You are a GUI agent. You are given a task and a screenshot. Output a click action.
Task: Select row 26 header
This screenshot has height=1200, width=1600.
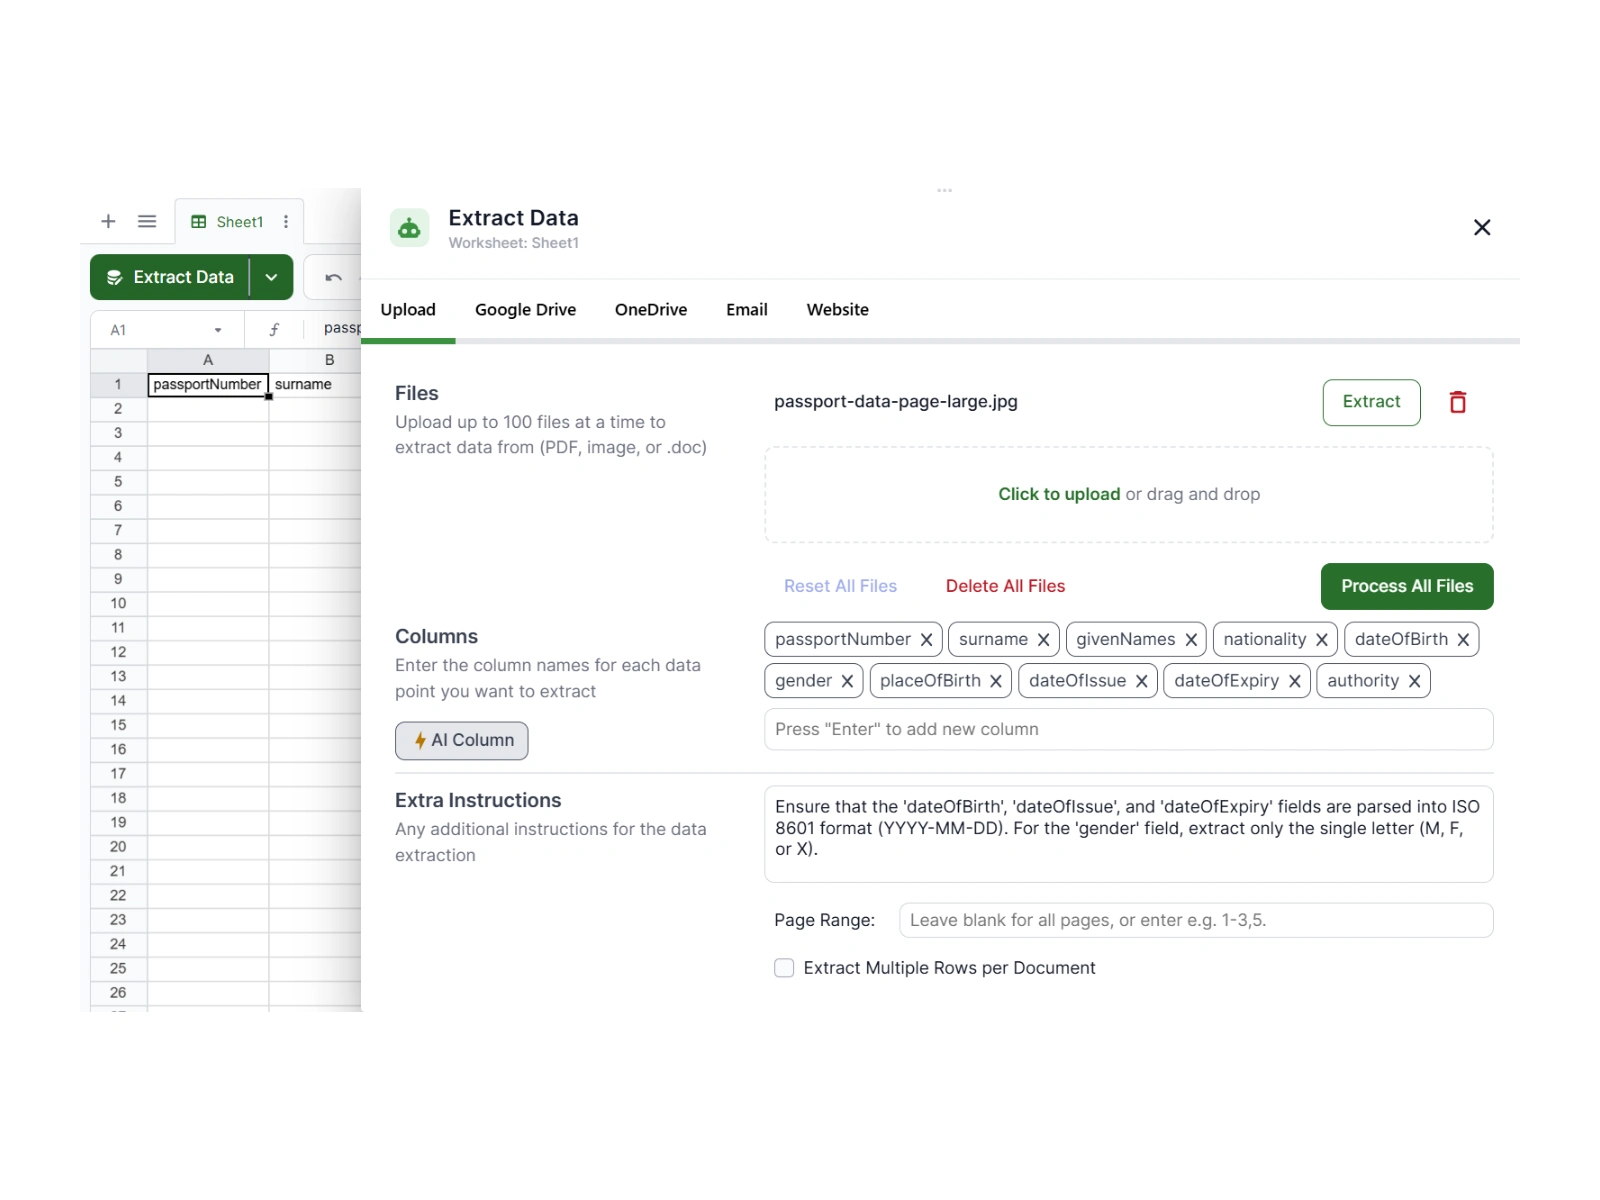point(118,993)
